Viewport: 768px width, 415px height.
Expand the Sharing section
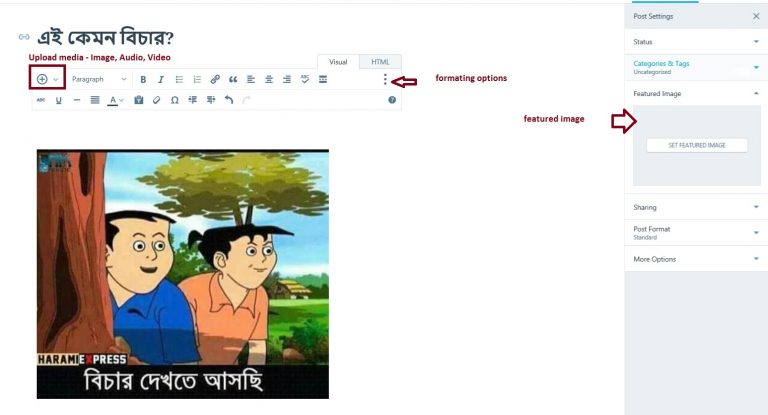click(x=696, y=207)
